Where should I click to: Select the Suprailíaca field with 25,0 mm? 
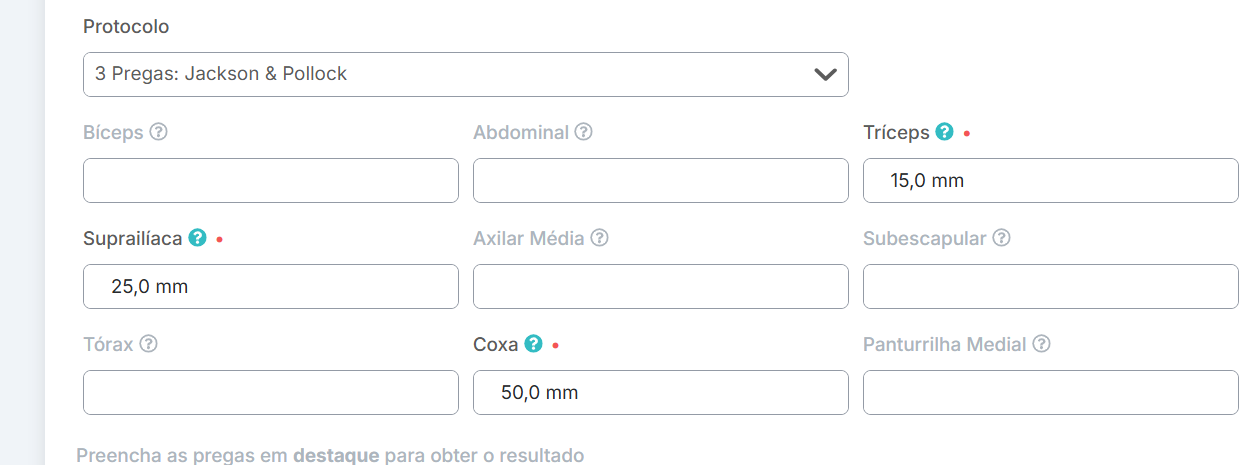pos(270,287)
